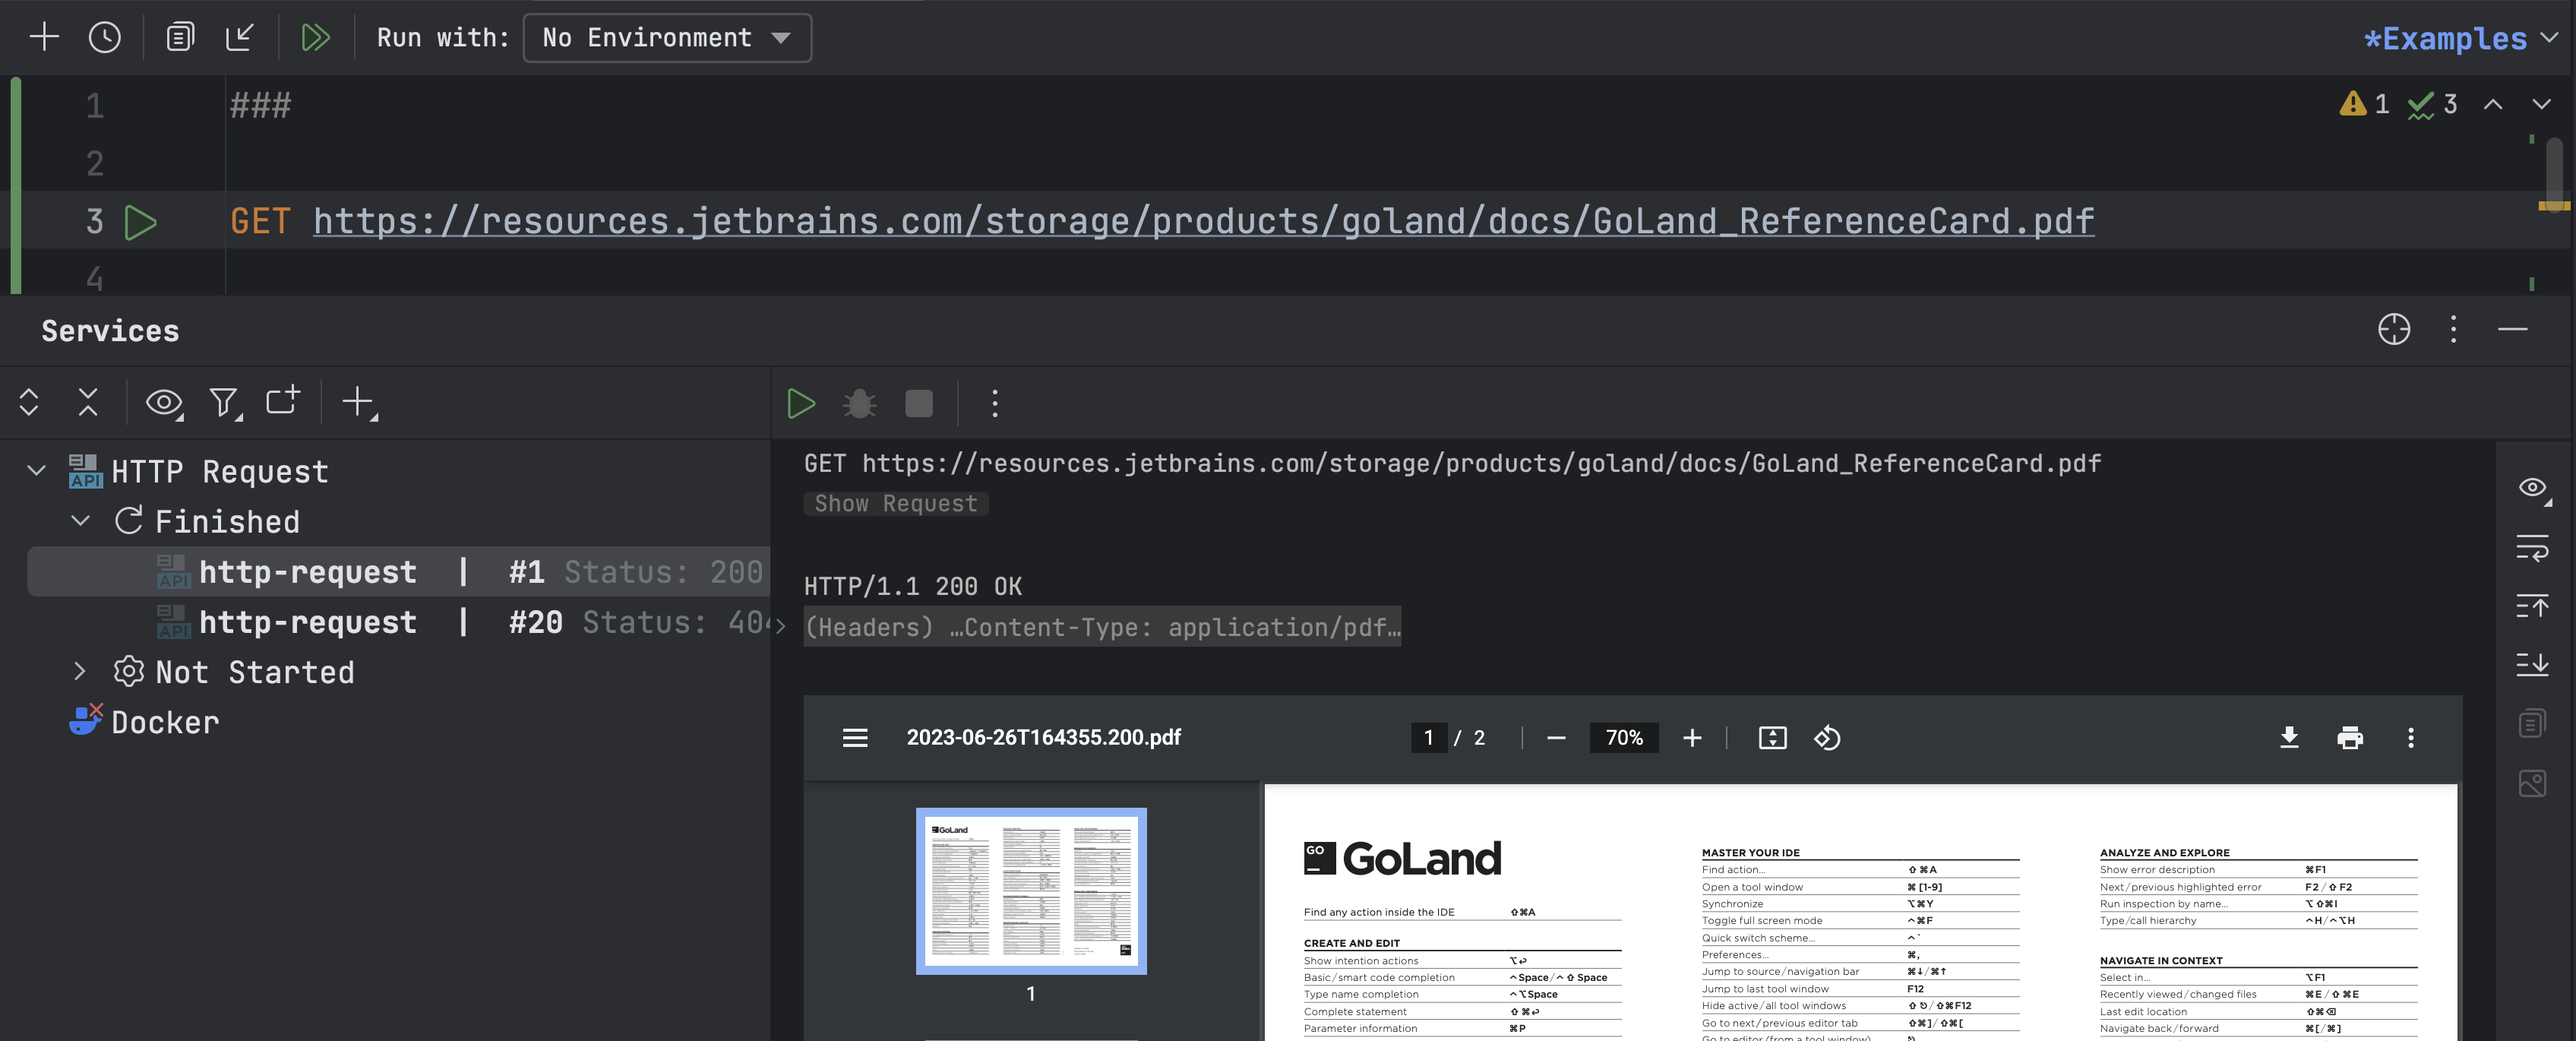Click the Run All Requests double-arrow icon

click(316, 38)
